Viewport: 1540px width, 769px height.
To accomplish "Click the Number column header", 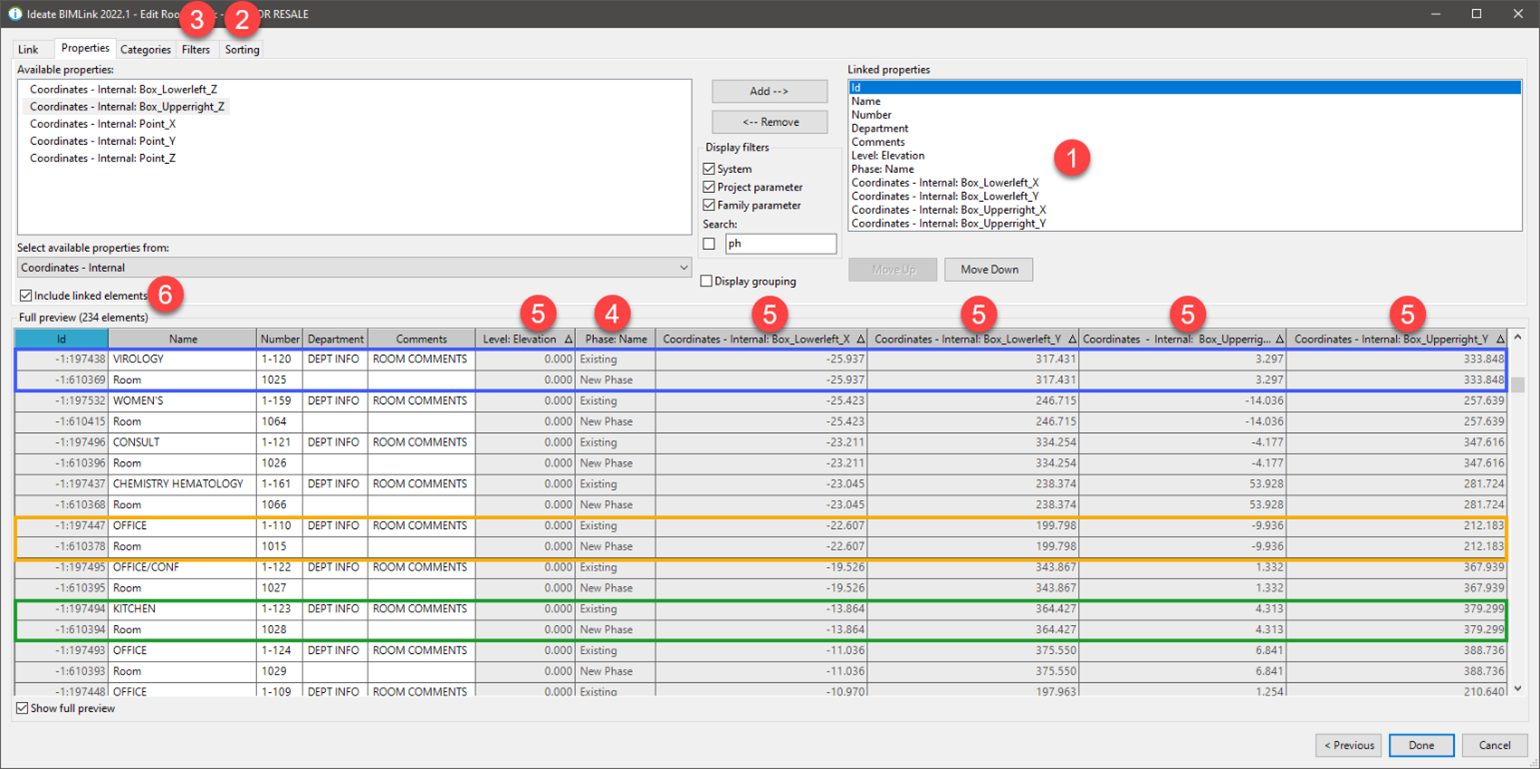I will (280, 339).
